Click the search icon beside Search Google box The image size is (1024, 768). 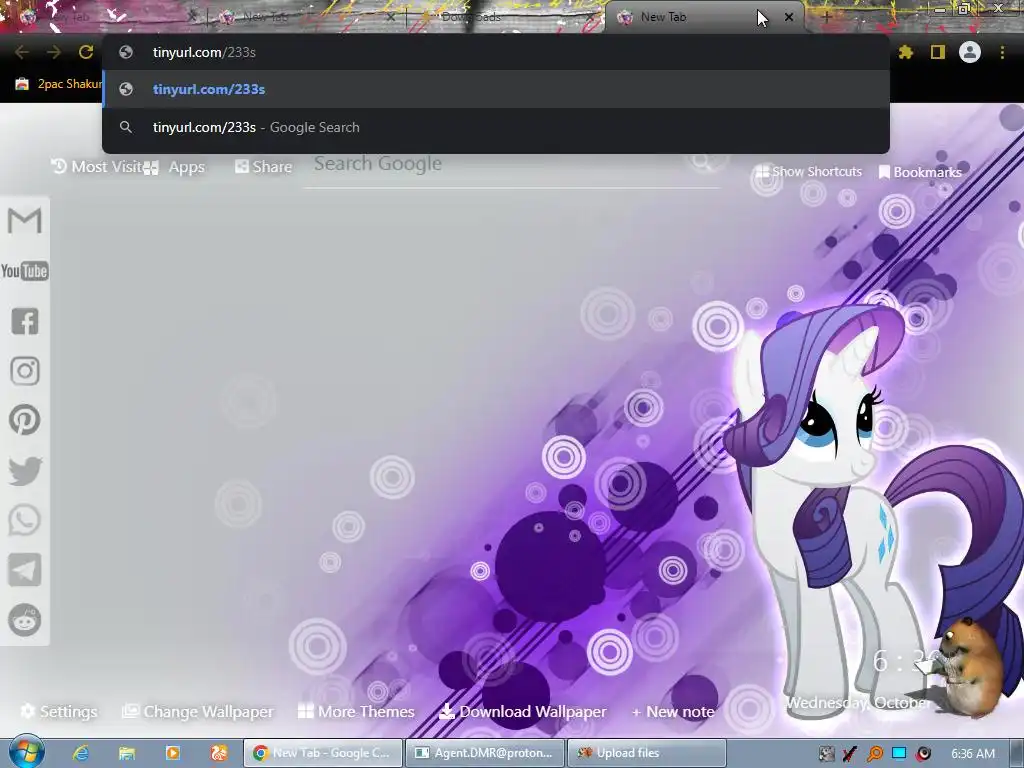tap(702, 160)
